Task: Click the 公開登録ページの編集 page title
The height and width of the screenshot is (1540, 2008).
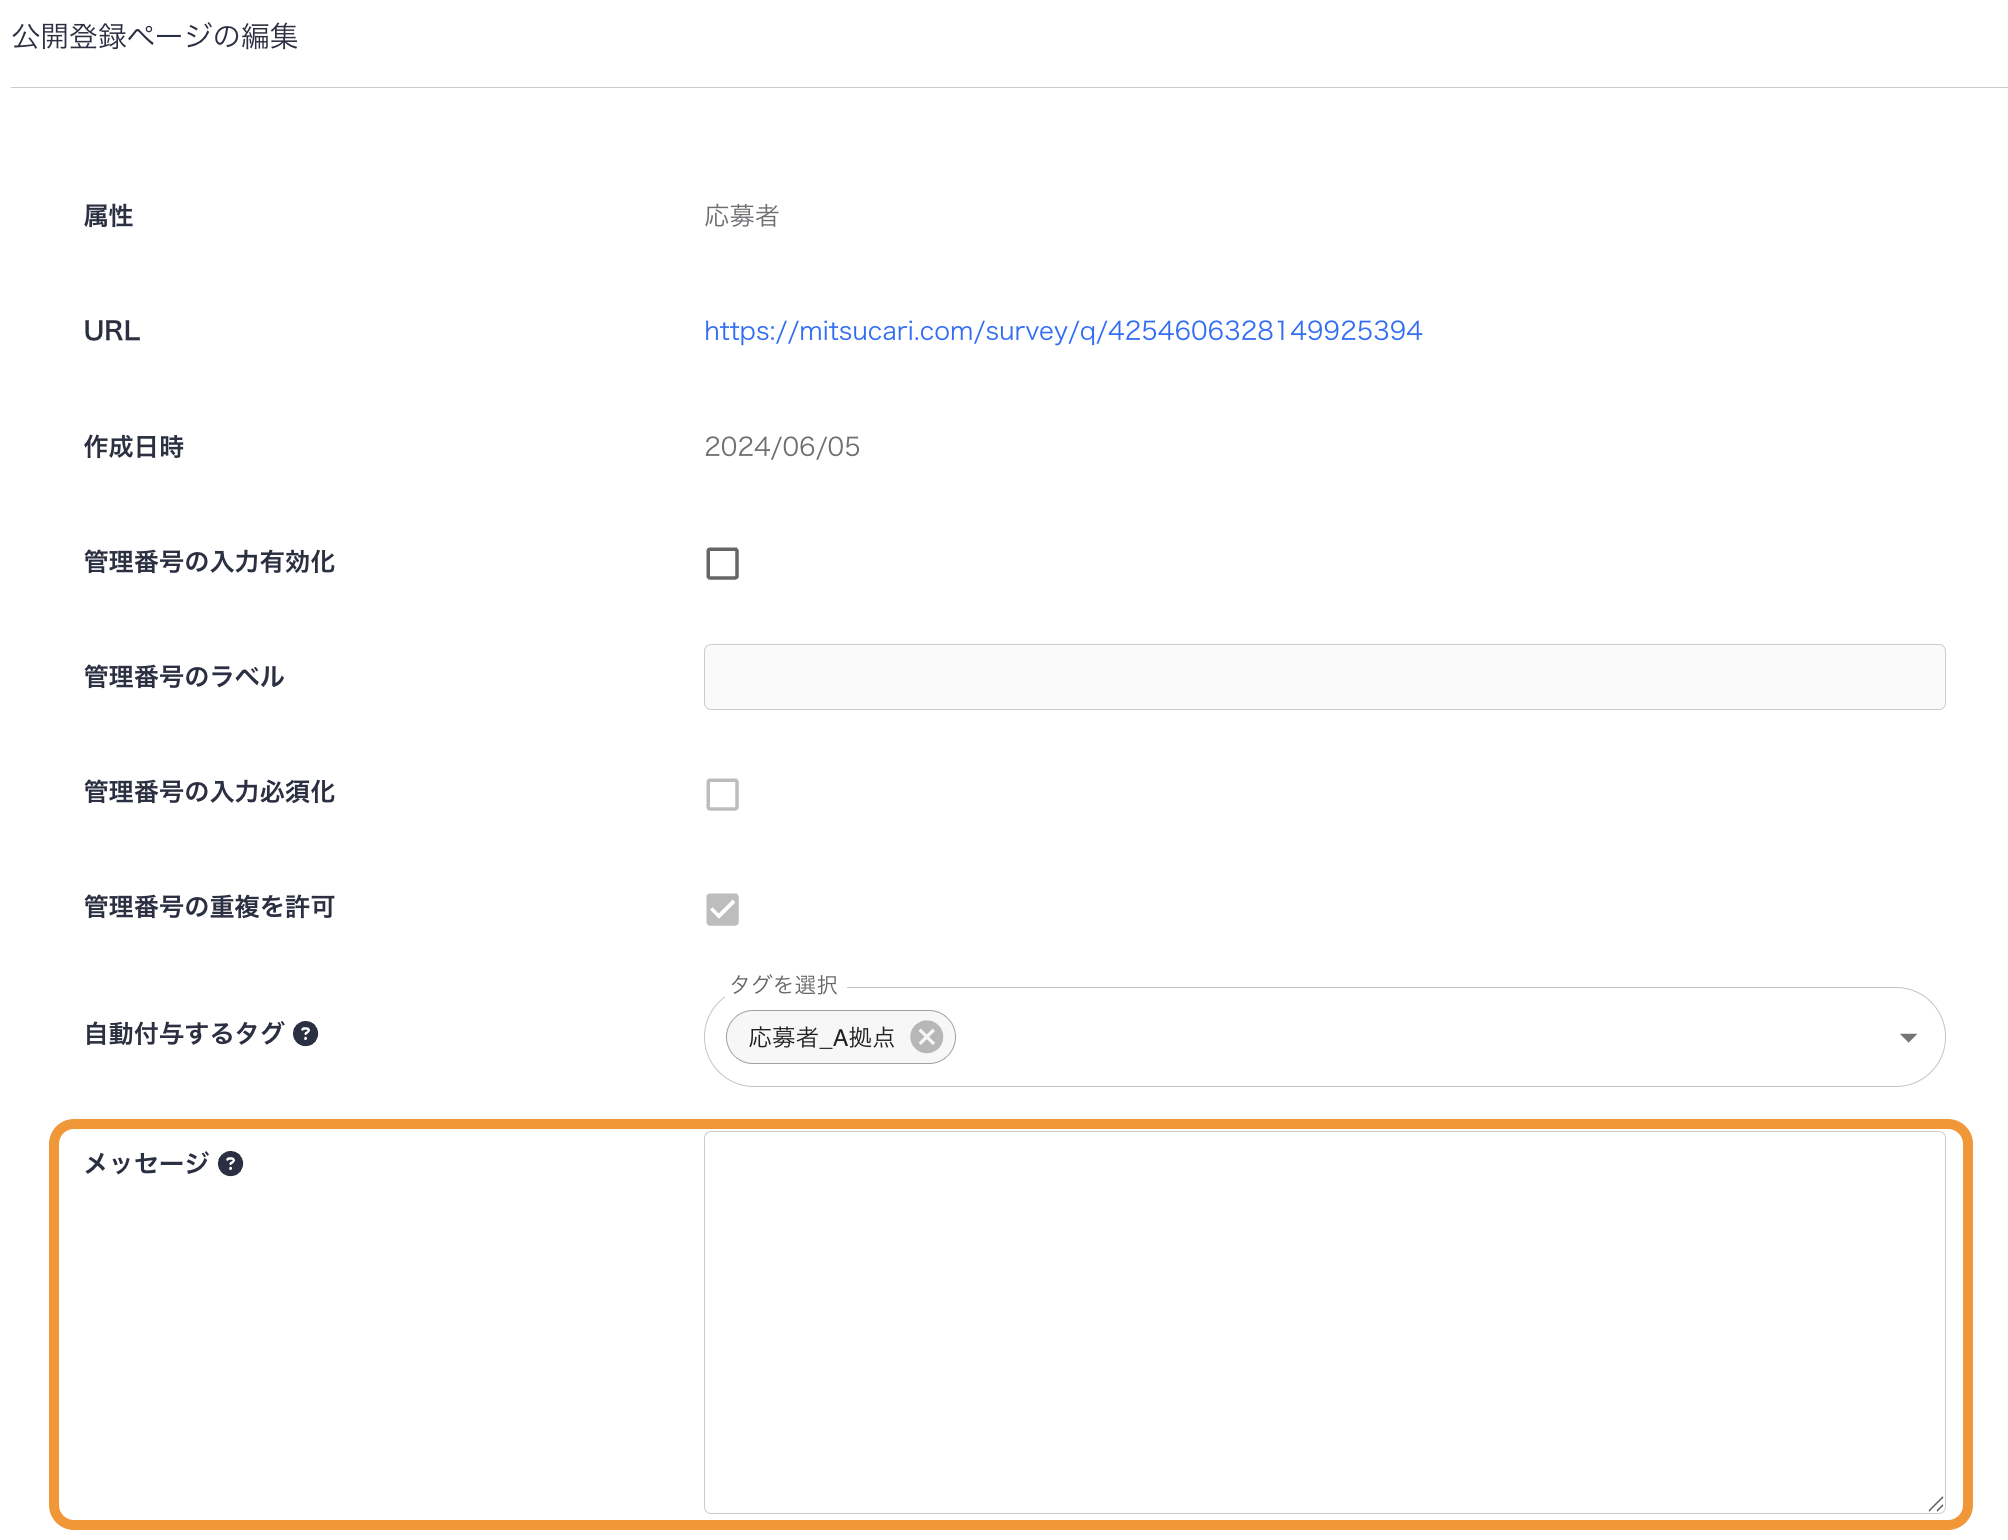Action: [x=155, y=37]
